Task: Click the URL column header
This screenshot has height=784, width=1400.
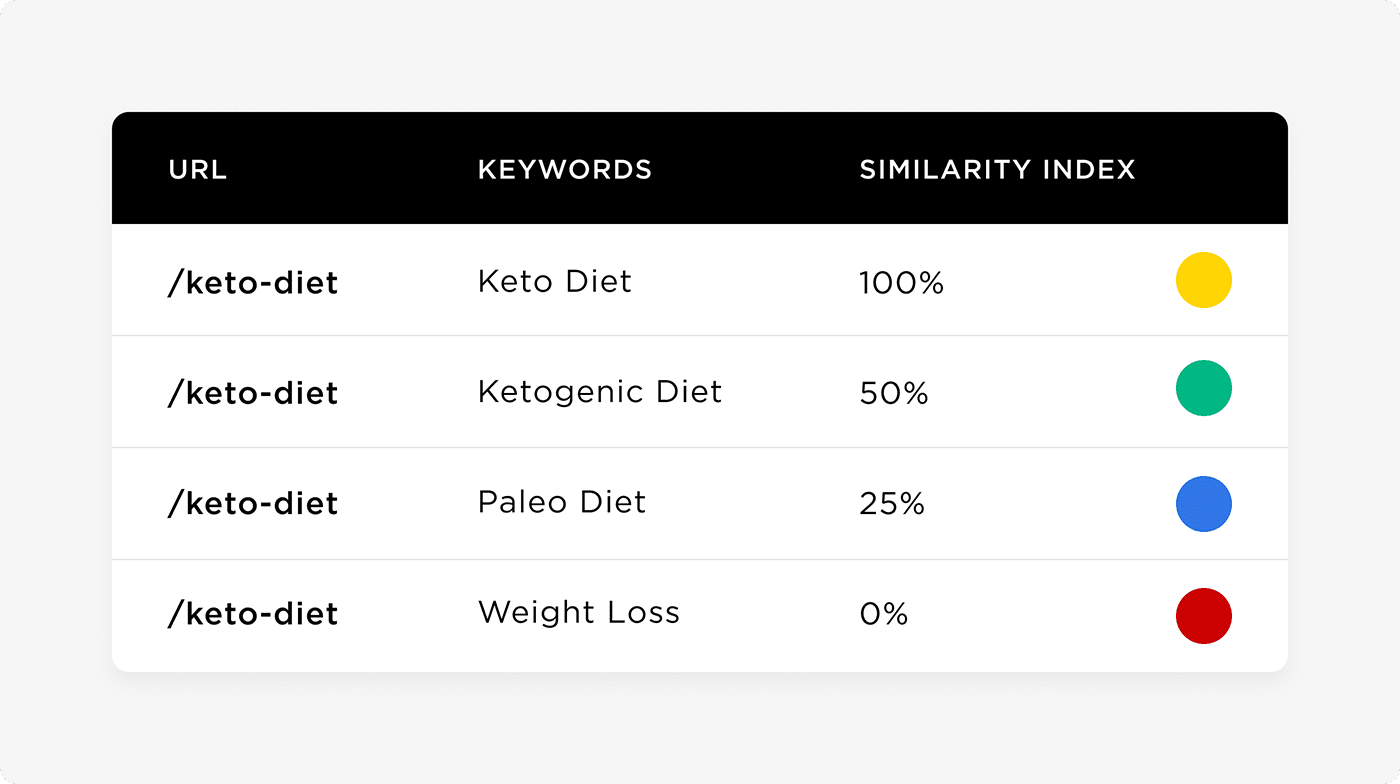Action: point(198,170)
